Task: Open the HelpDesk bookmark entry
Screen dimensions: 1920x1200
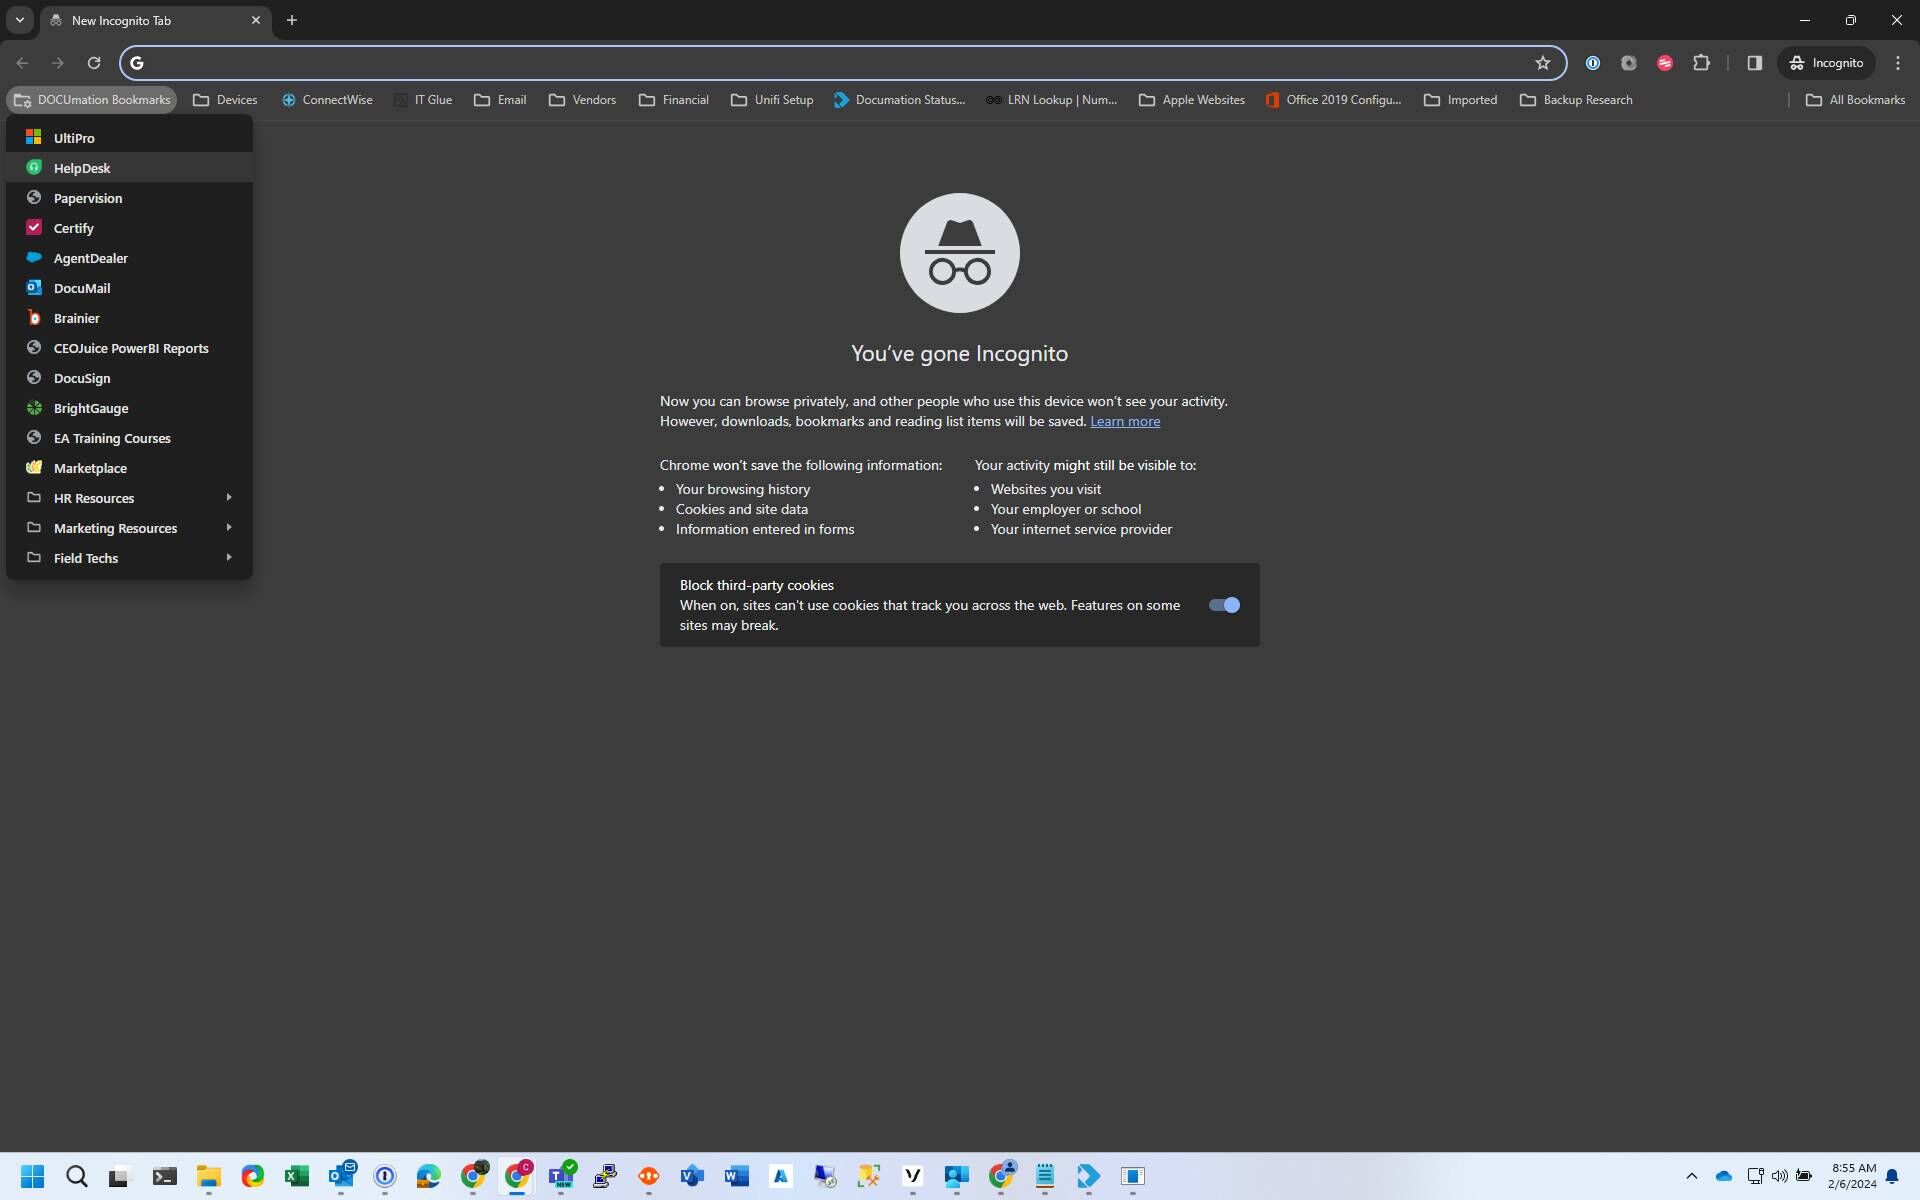Action: pos(82,168)
